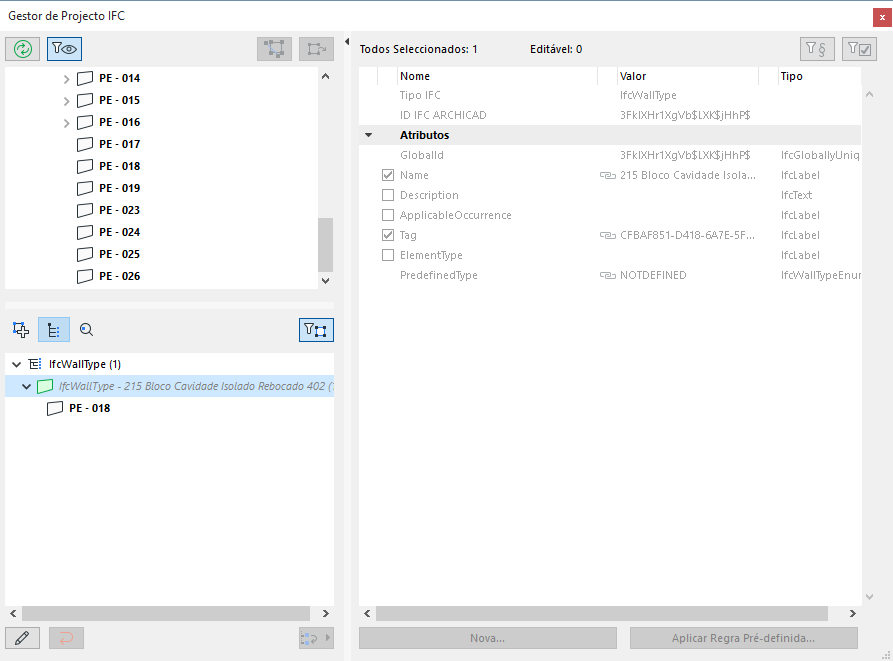Click the lower tree horizontal scrollbar left arrow
The image size is (893, 661).
[x=13, y=613]
